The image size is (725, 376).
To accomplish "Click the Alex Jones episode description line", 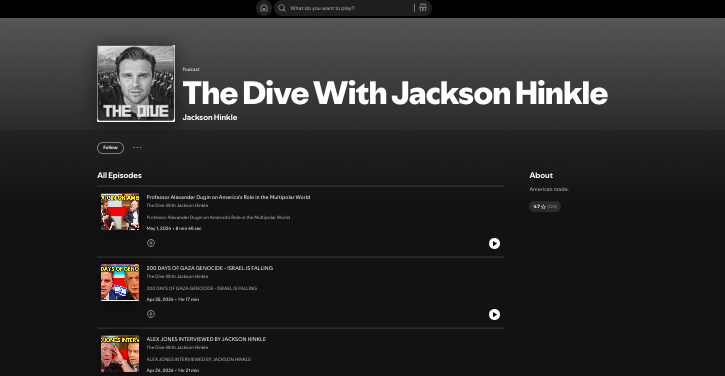I will (199, 359).
